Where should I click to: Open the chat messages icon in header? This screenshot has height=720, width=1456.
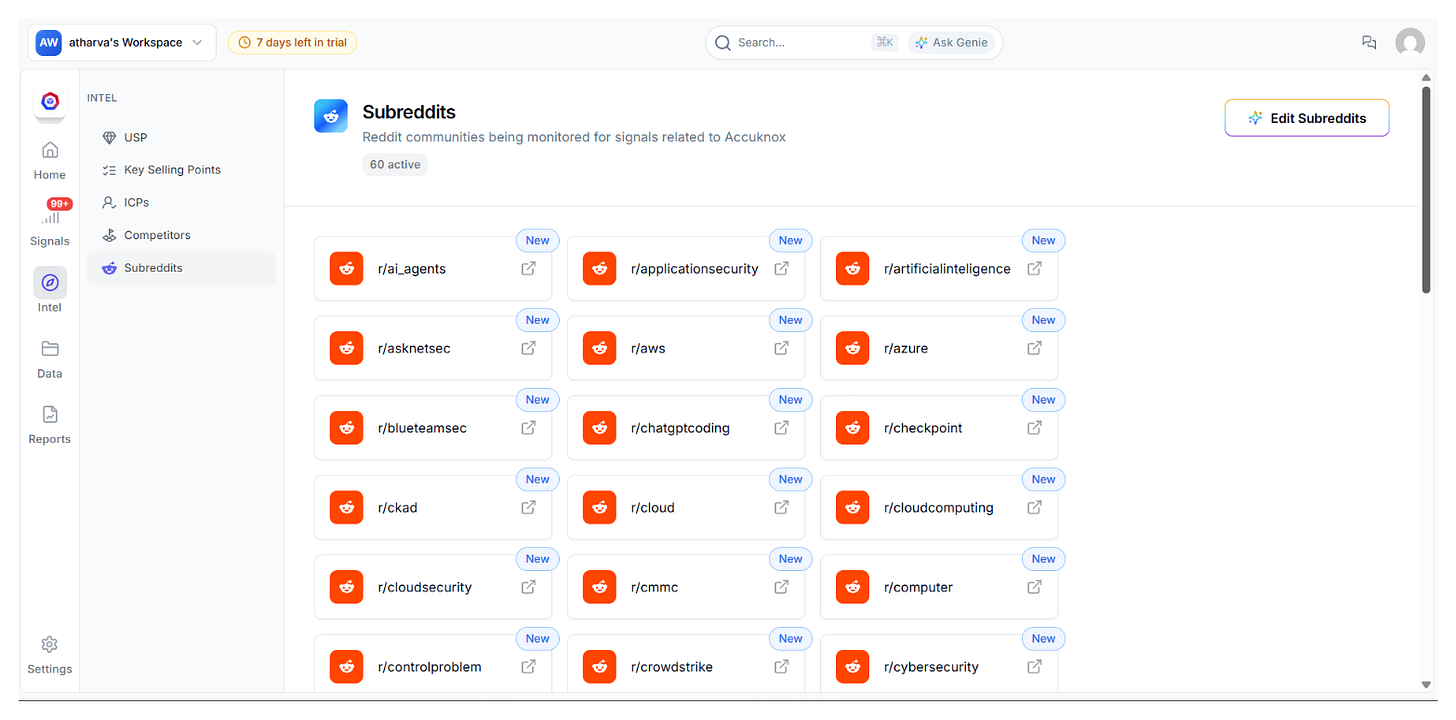pos(1369,42)
